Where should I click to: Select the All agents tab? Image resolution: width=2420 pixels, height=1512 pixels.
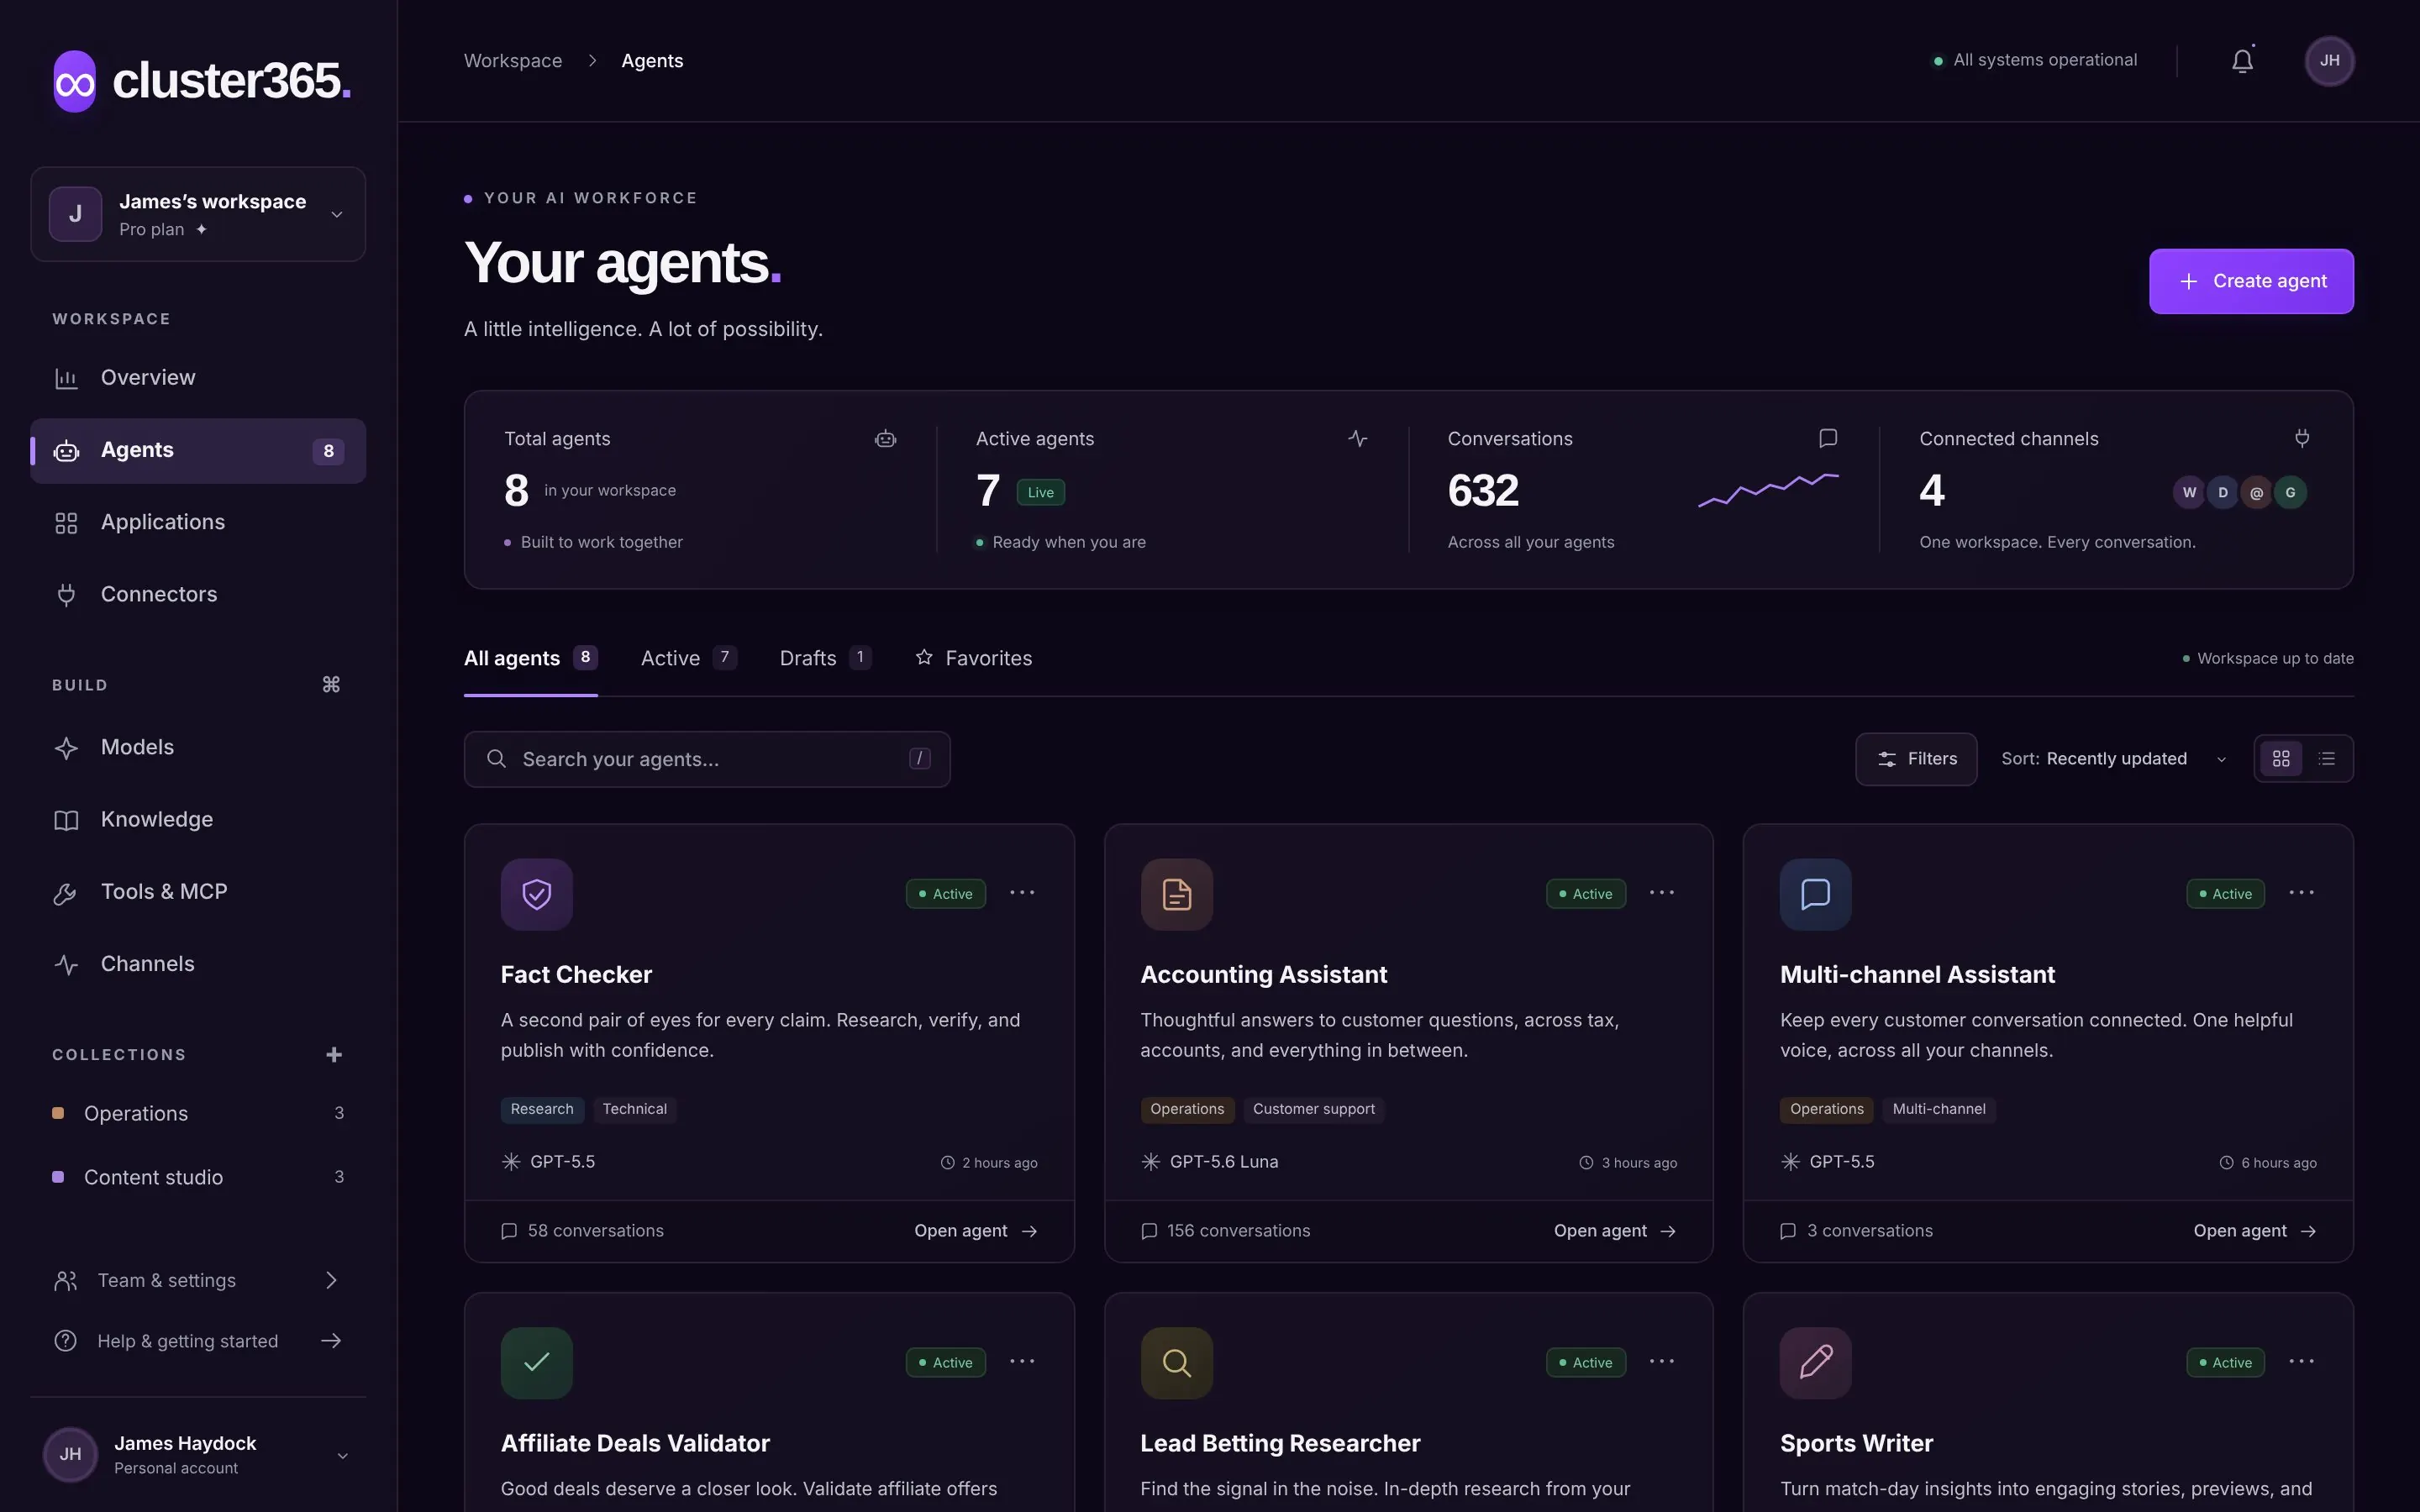(531, 658)
